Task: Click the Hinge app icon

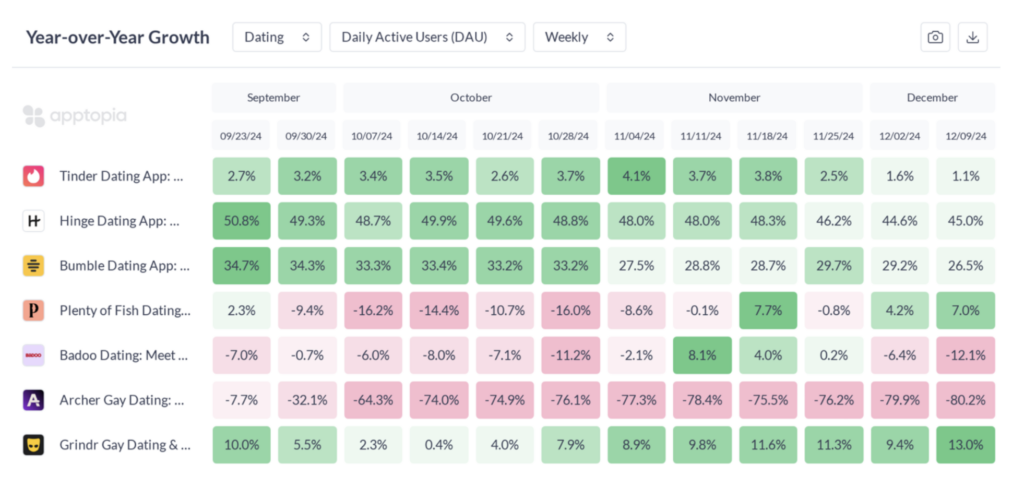Action: point(34,221)
